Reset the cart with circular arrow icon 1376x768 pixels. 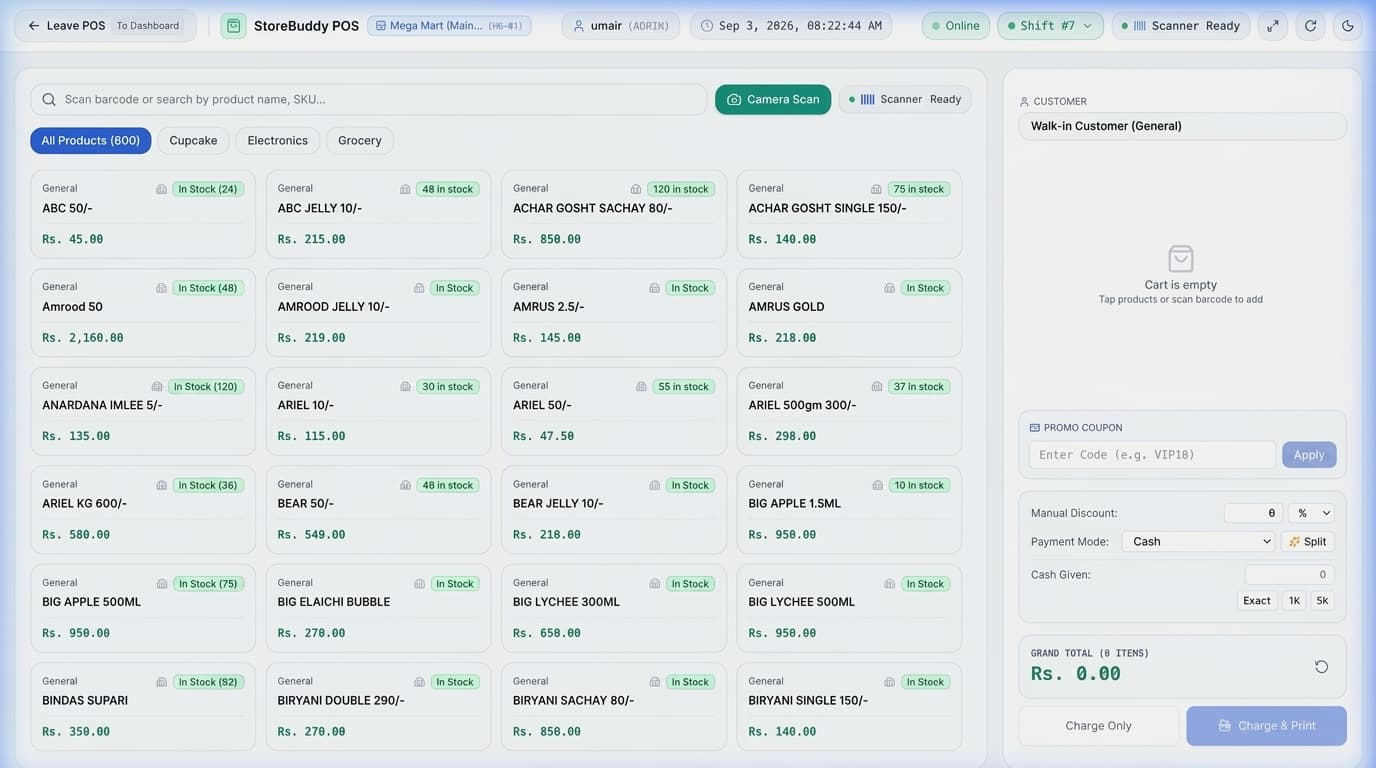1321,667
